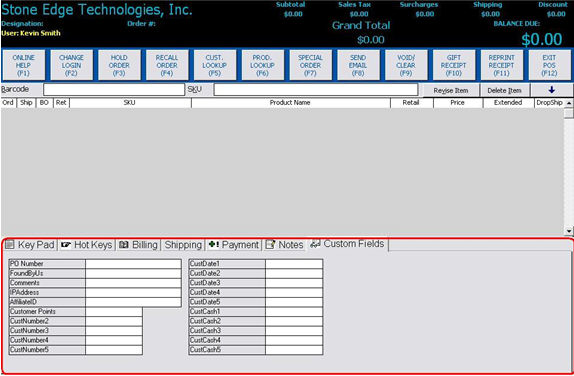The height and width of the screenshot is (376, 574).
Task: Click the CustCash4 value field
Action: click(294, 340)
